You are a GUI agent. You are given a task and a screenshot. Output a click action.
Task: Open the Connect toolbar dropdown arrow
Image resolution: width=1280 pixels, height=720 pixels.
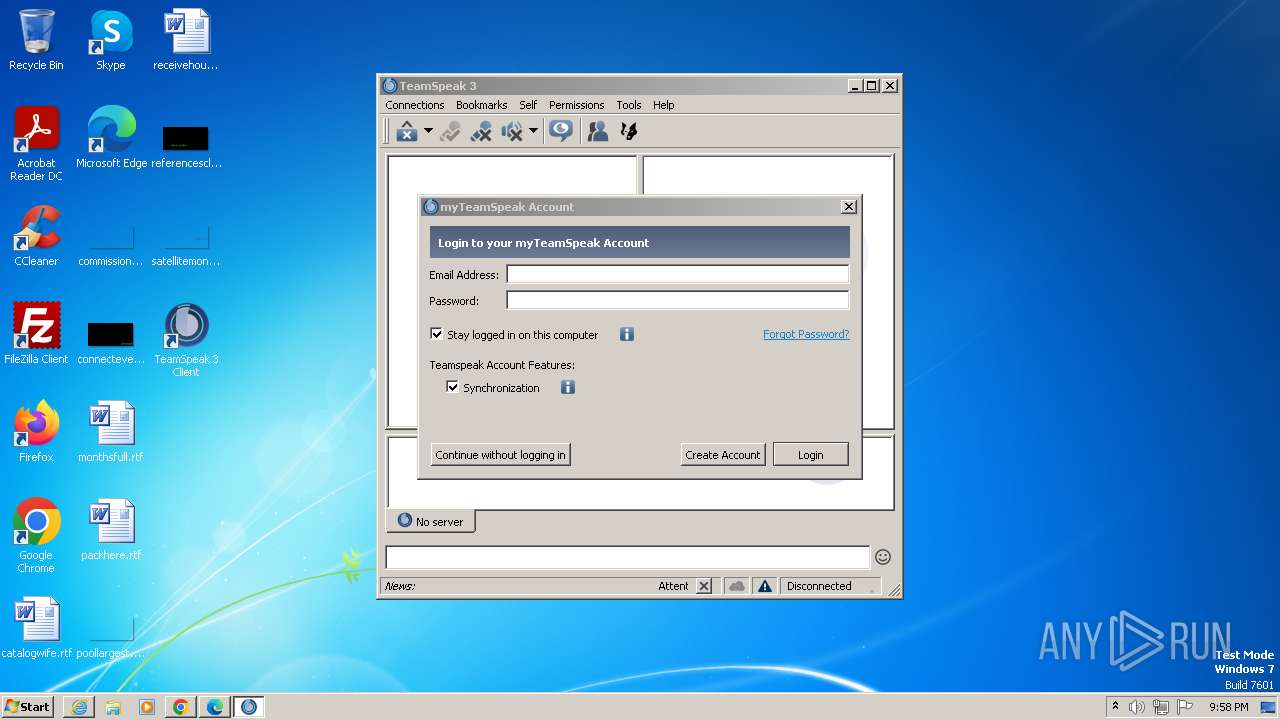click(428, 131)
